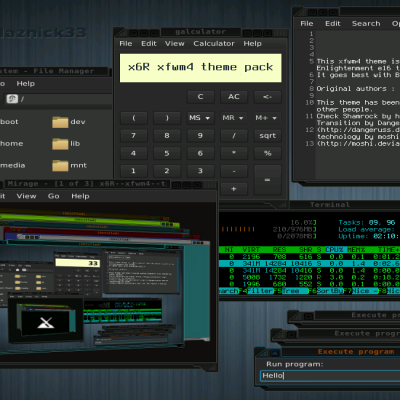Click the minus button in galculator

[x=233, y=171]
